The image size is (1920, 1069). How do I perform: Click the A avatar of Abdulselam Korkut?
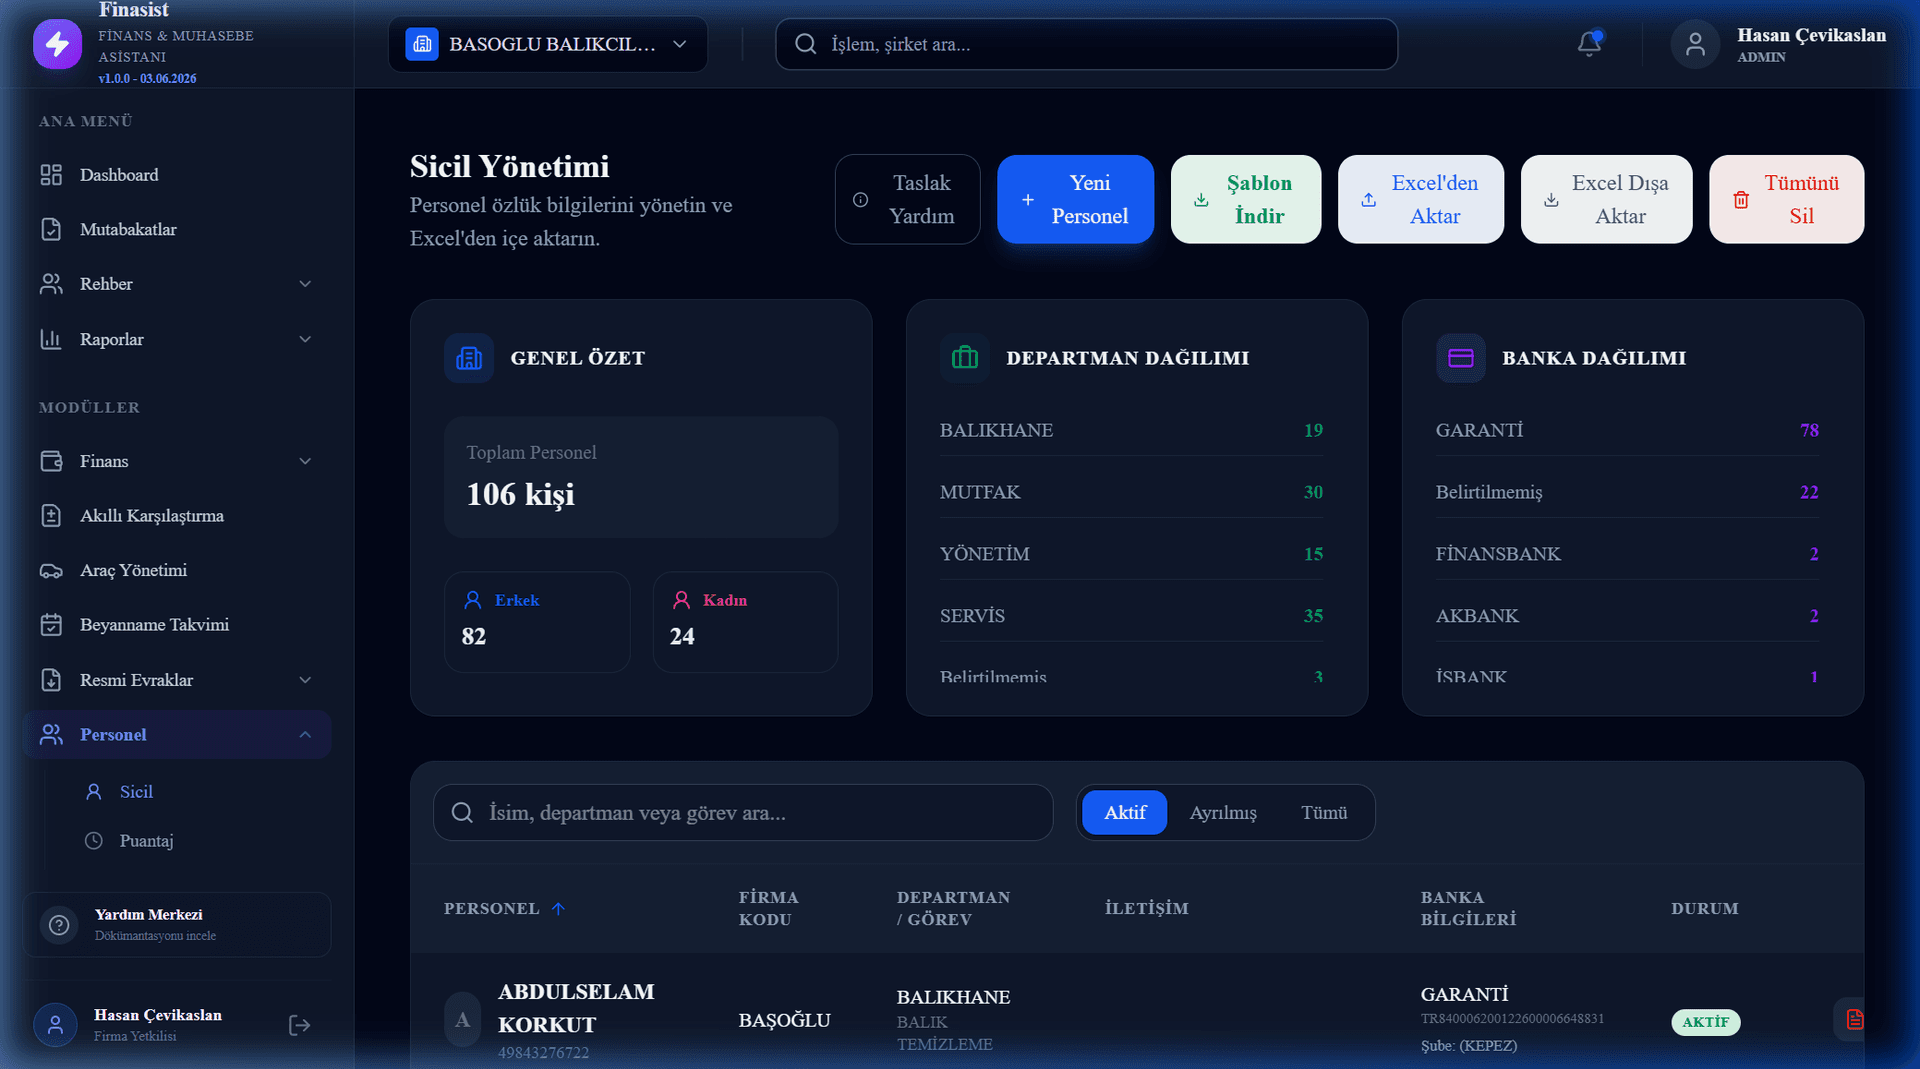(x=462, y=1020)
